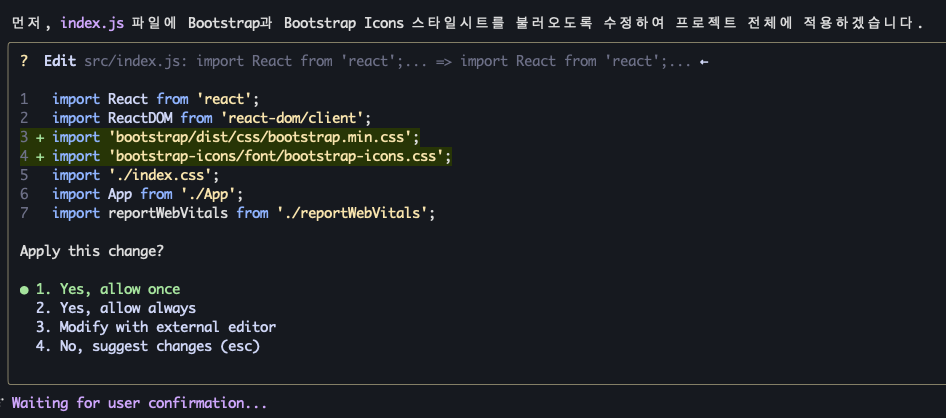Click the left arrow after the edit summary
The height and width of the screenshot is (418, 946).
(x=703, y=62)
